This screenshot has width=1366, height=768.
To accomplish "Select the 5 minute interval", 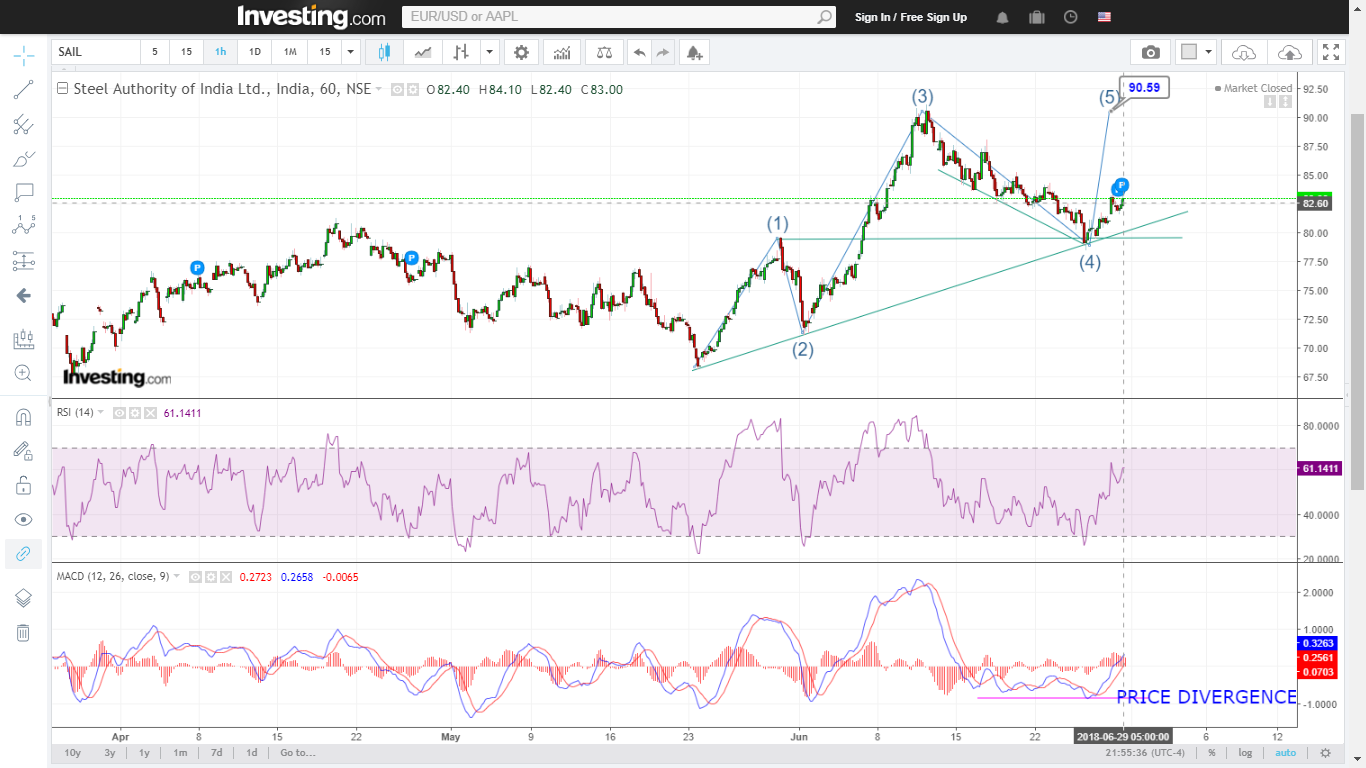I will [155, 52].
